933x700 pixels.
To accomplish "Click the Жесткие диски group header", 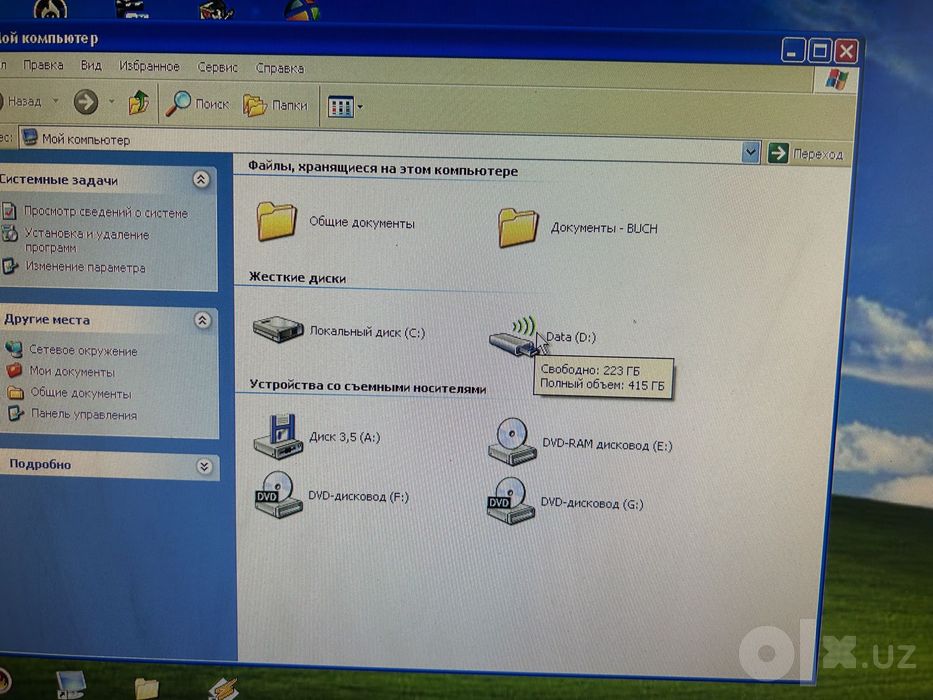I will [297, 277].
